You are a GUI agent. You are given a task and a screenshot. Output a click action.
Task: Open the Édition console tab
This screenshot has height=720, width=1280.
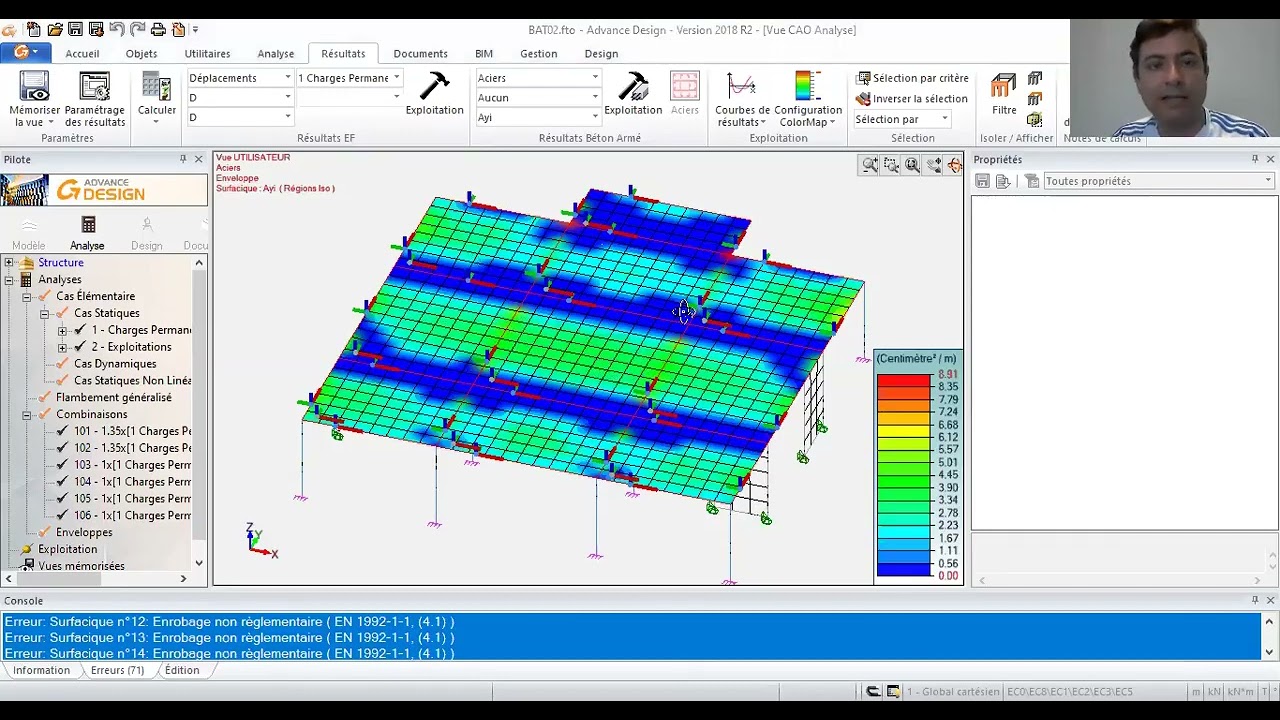tap(182, 670)
